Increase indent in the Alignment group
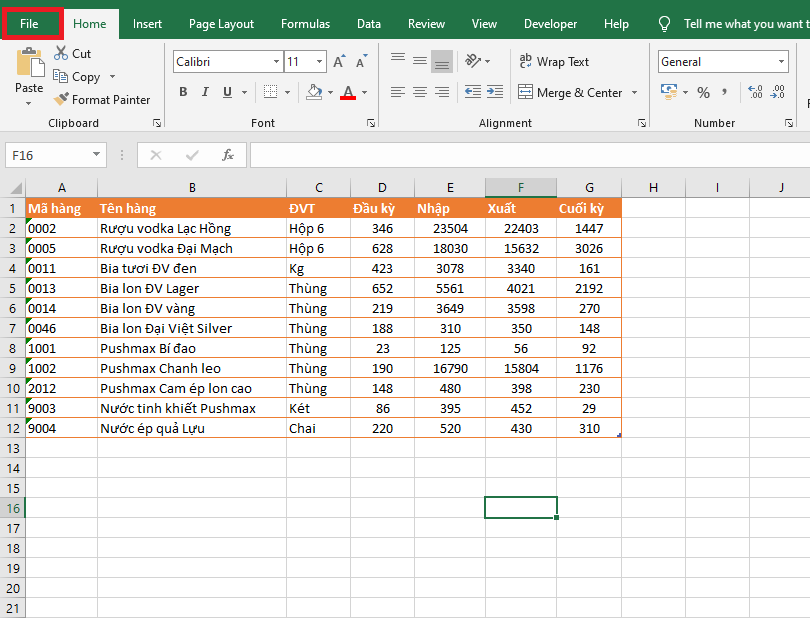 coord(494,92)
